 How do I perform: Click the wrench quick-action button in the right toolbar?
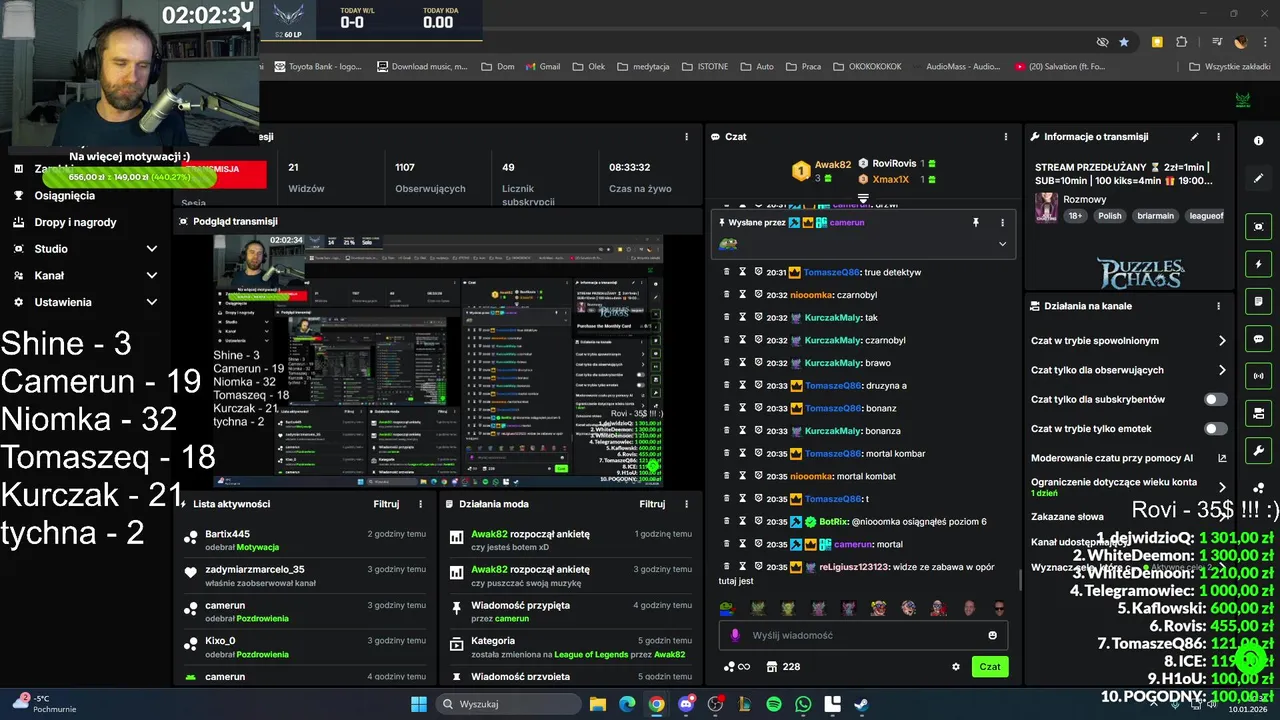(1259, 451)
